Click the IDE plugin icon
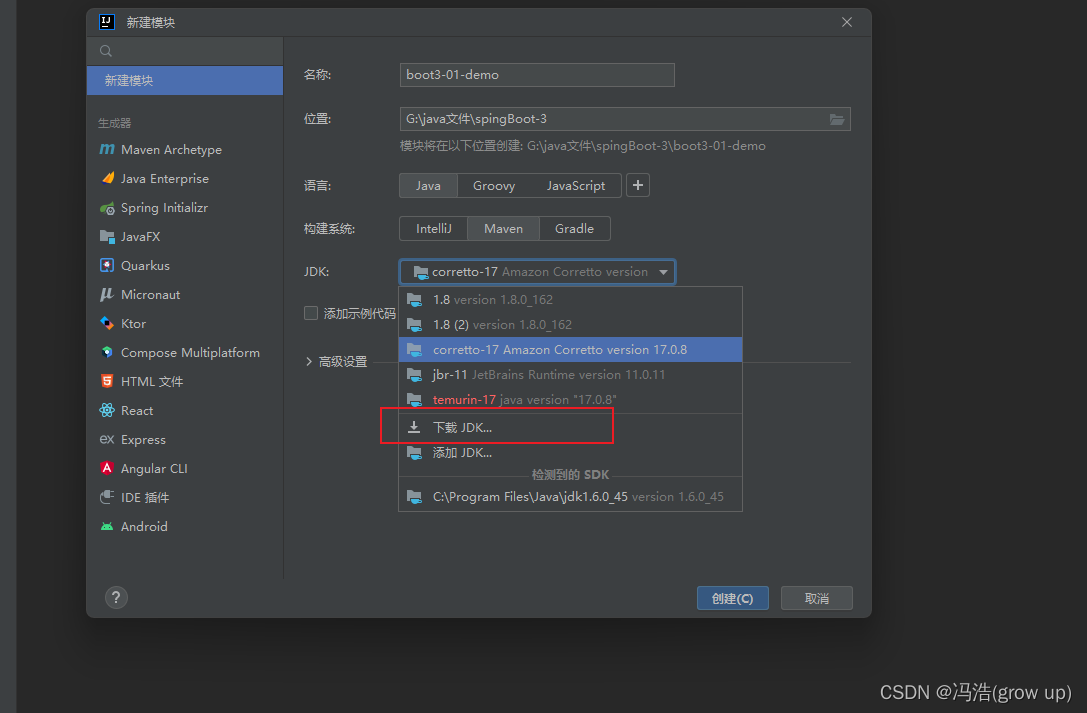This screenshot has width=1087, height=713. (x=107, y=498)
